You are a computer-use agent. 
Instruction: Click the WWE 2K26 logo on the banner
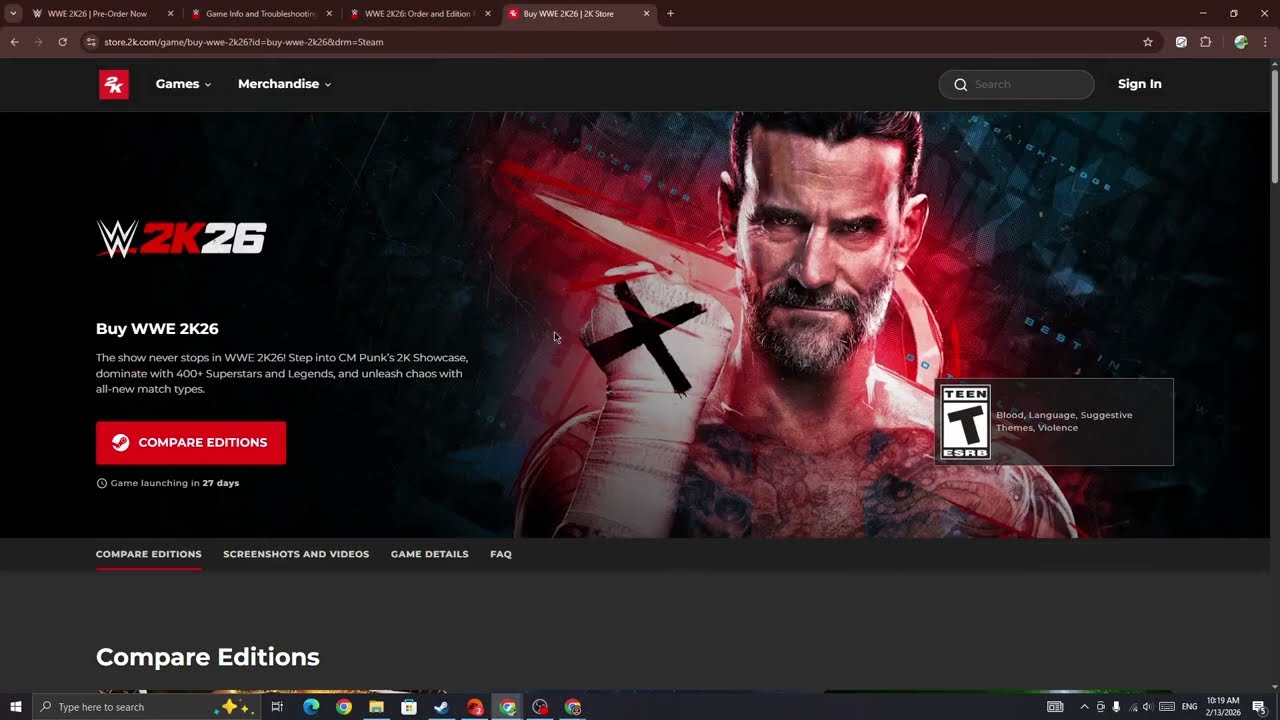pos(181,240)
